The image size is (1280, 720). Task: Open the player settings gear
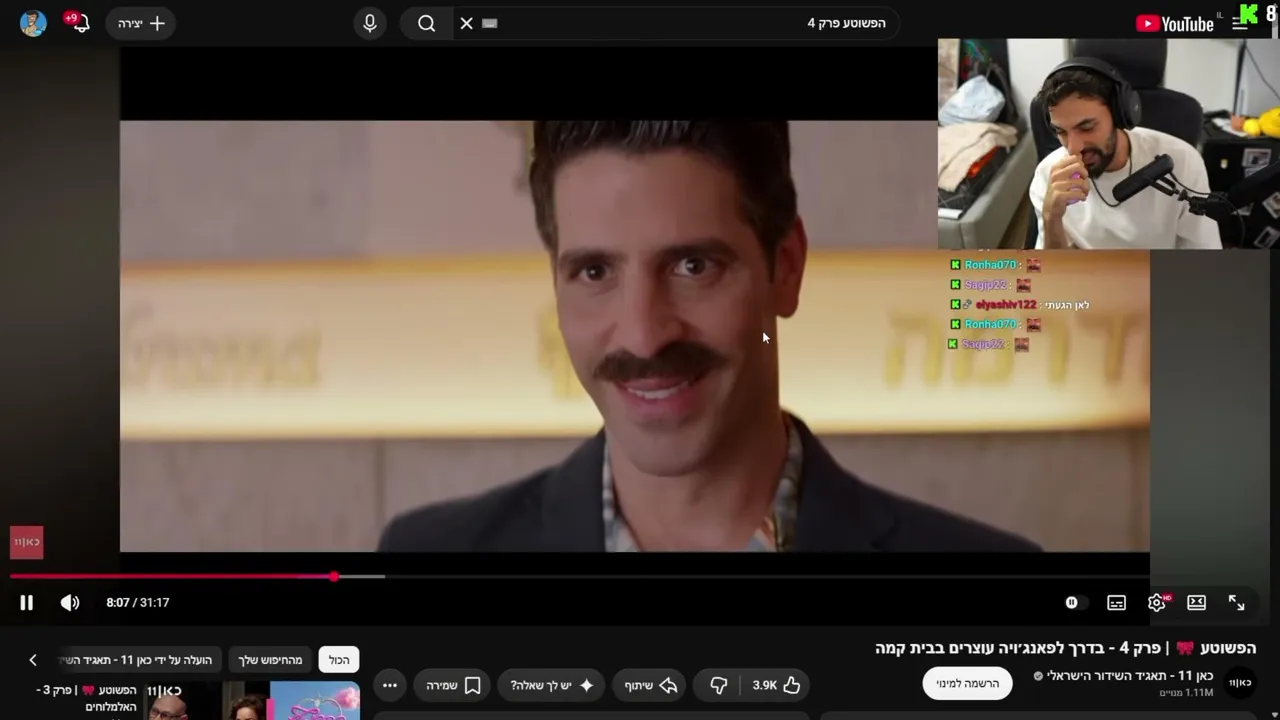tap(1157, 602)
